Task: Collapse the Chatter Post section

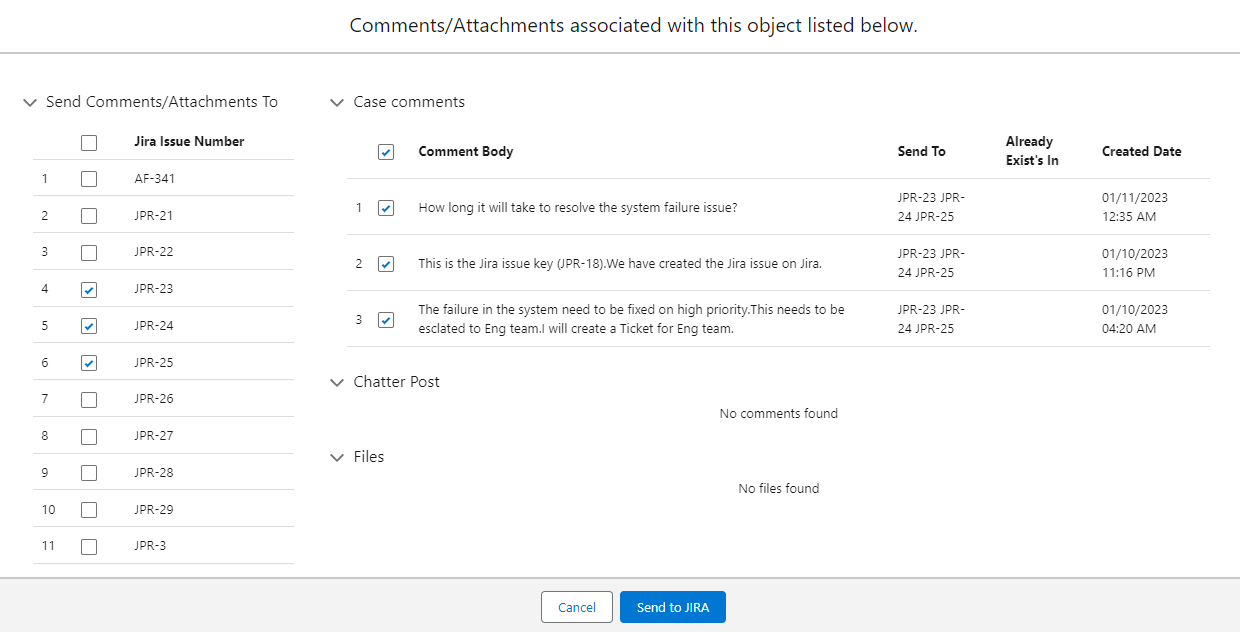Action: point(337,382)
